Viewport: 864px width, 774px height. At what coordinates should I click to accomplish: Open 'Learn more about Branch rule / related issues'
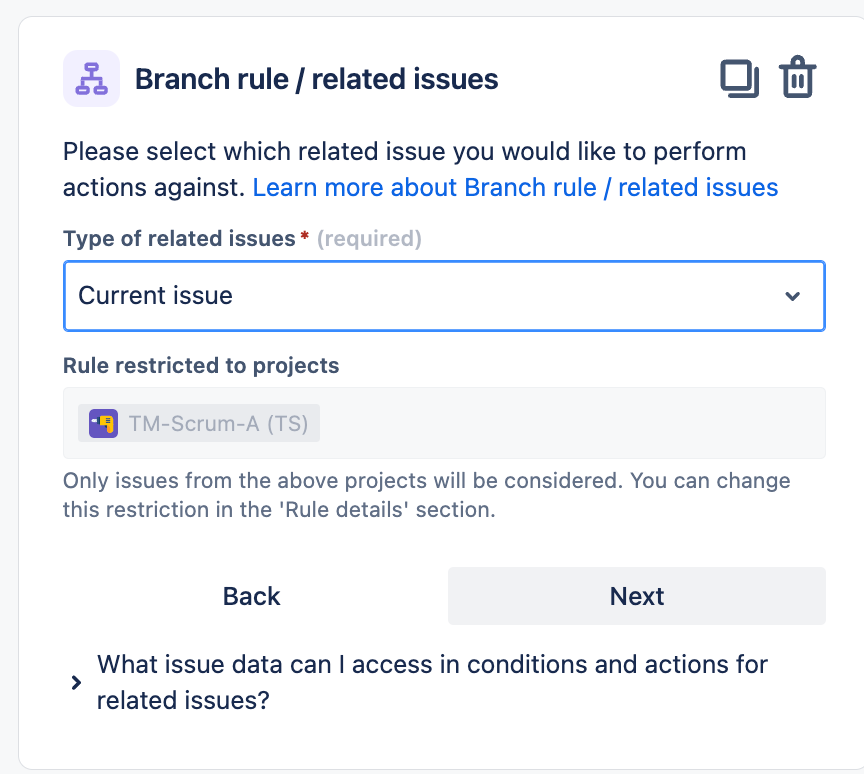(515, 187)
